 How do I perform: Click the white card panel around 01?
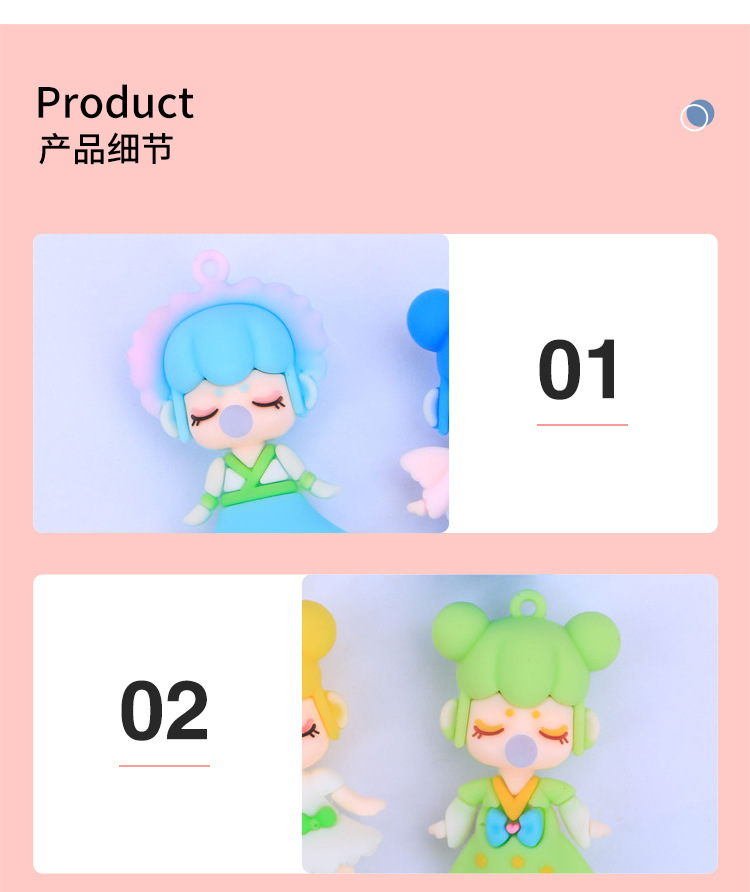click(583, 383)
